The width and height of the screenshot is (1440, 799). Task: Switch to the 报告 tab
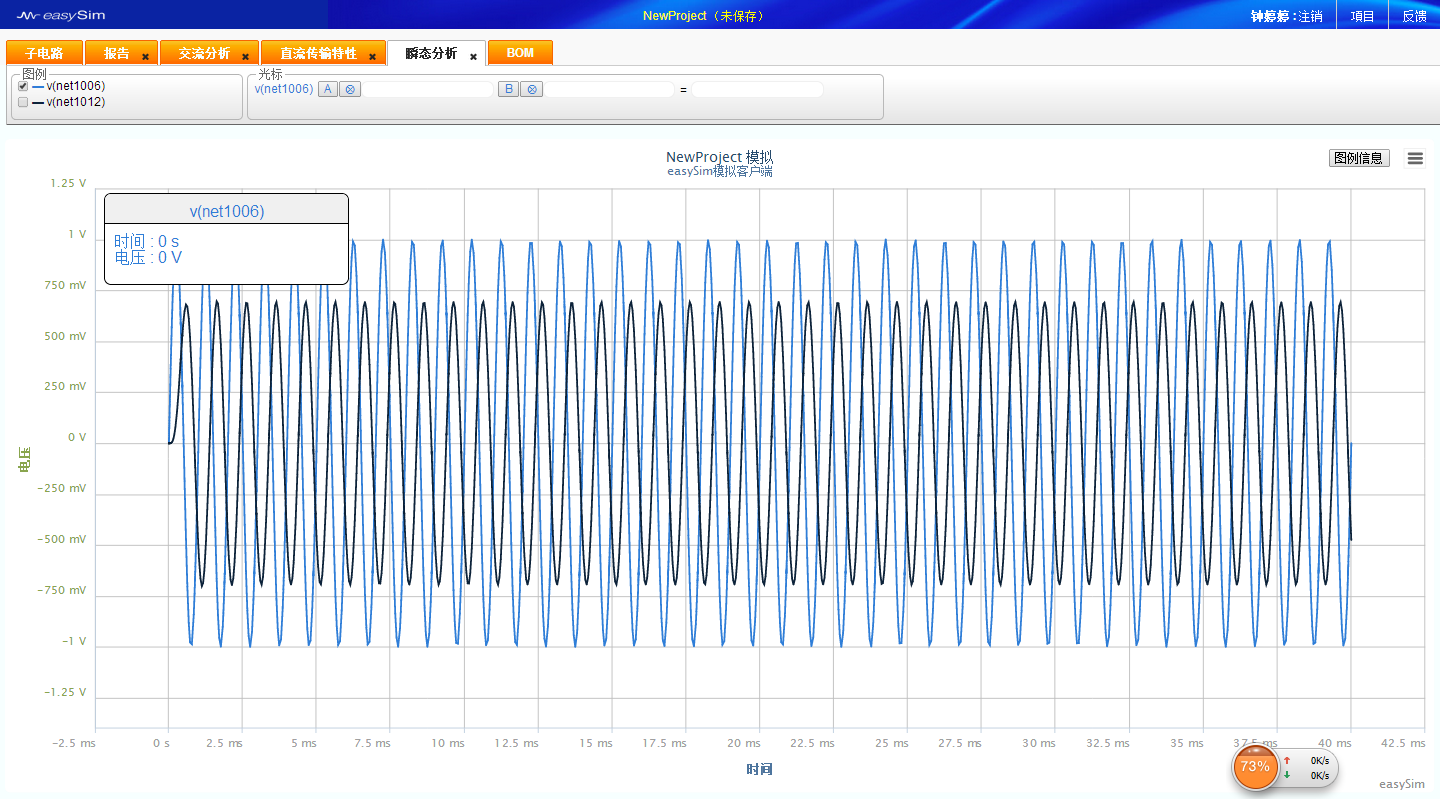(x=117, y=53)
